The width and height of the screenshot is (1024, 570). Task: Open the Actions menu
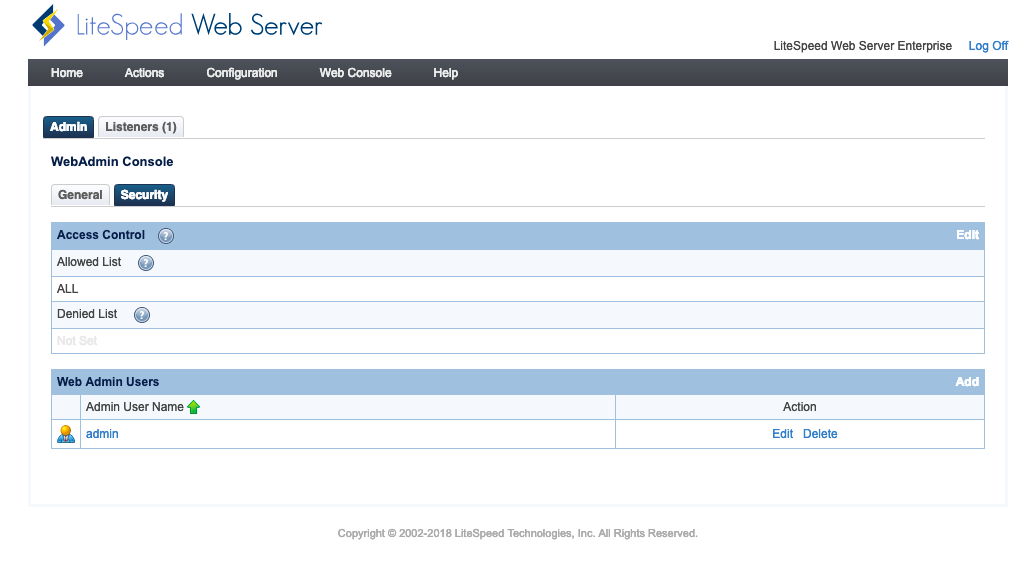[x=144, y=72]
